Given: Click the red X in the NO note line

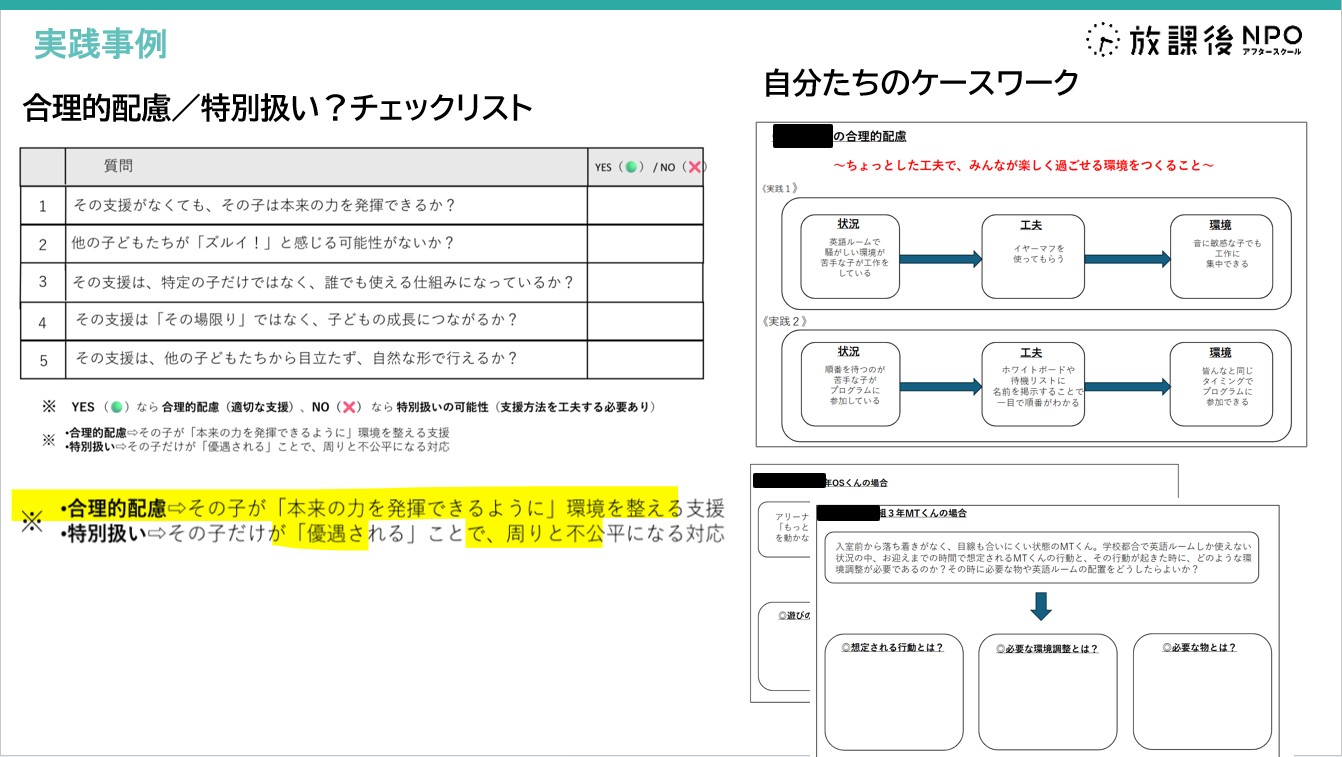Looking at the screenshot, I should 349,407.
